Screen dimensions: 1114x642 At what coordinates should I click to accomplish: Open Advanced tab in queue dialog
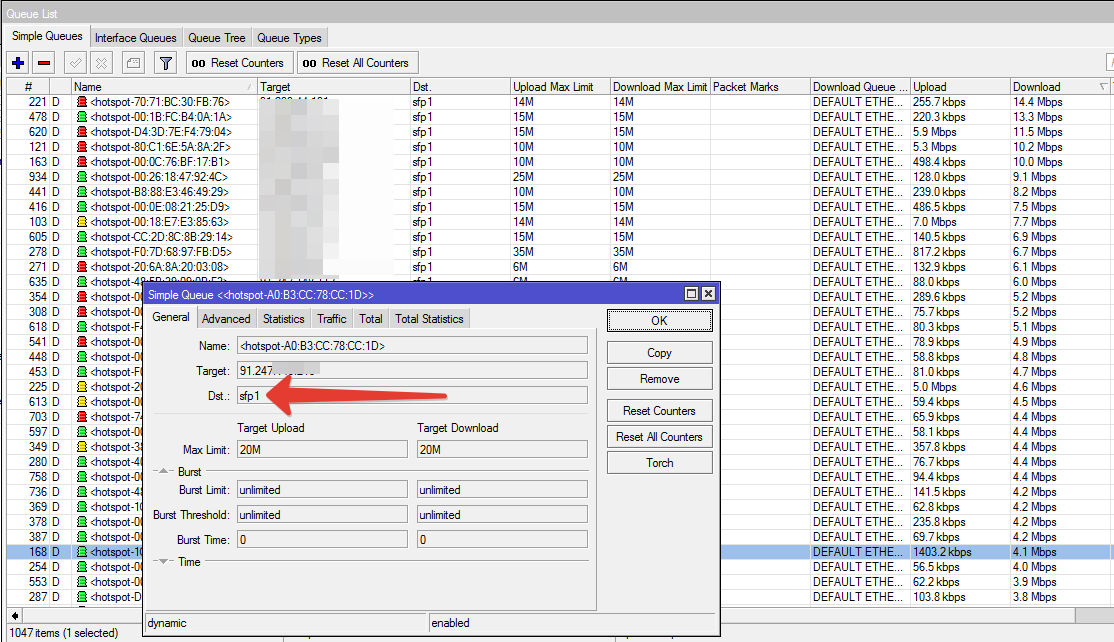[226, 319]
